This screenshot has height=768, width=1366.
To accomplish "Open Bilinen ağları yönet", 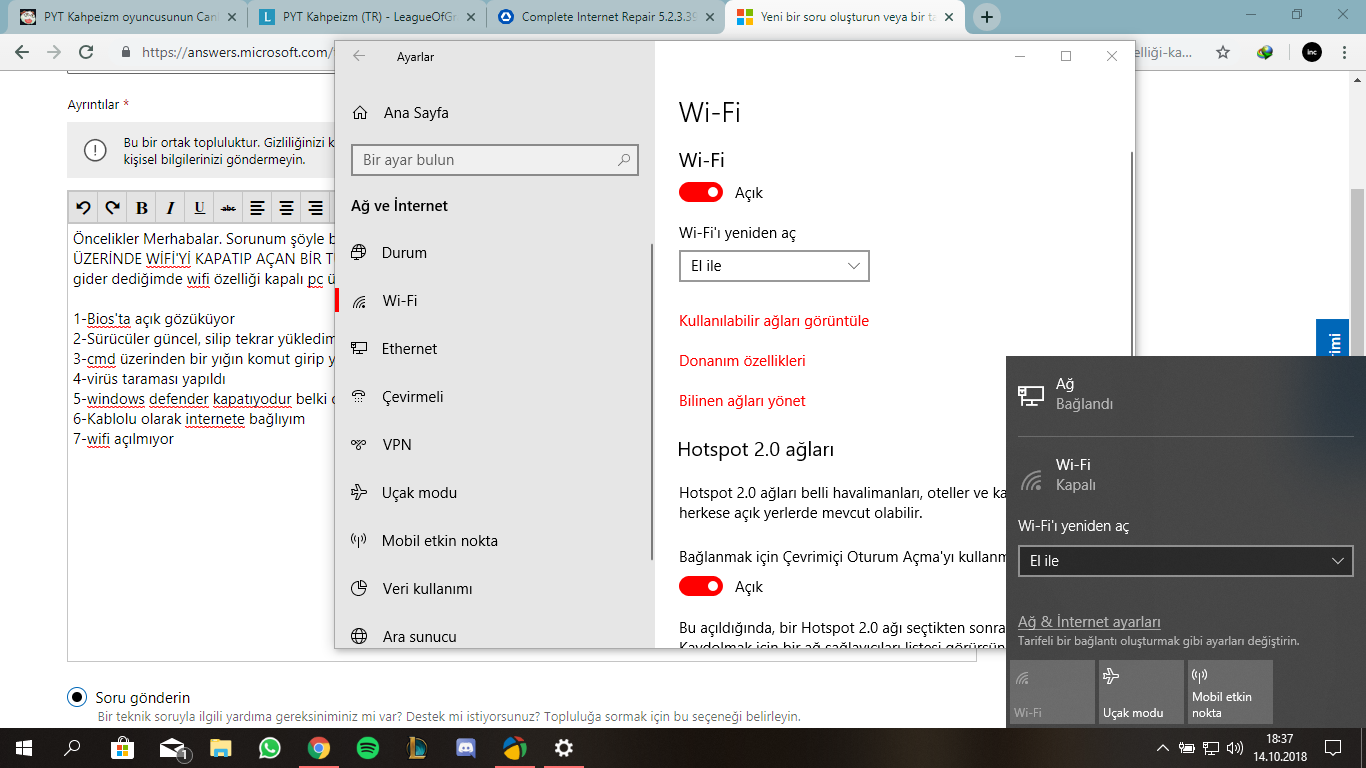I will pyautogui.click(x=745, y=400).
